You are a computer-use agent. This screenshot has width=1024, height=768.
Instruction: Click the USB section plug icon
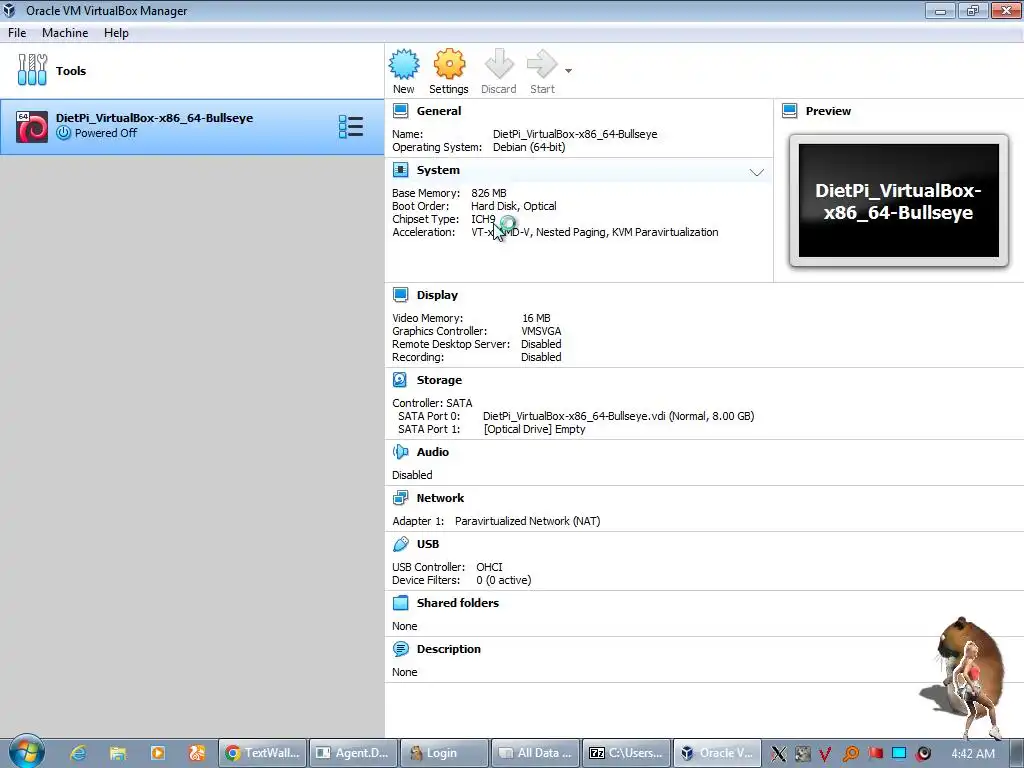tap(400, 543)
